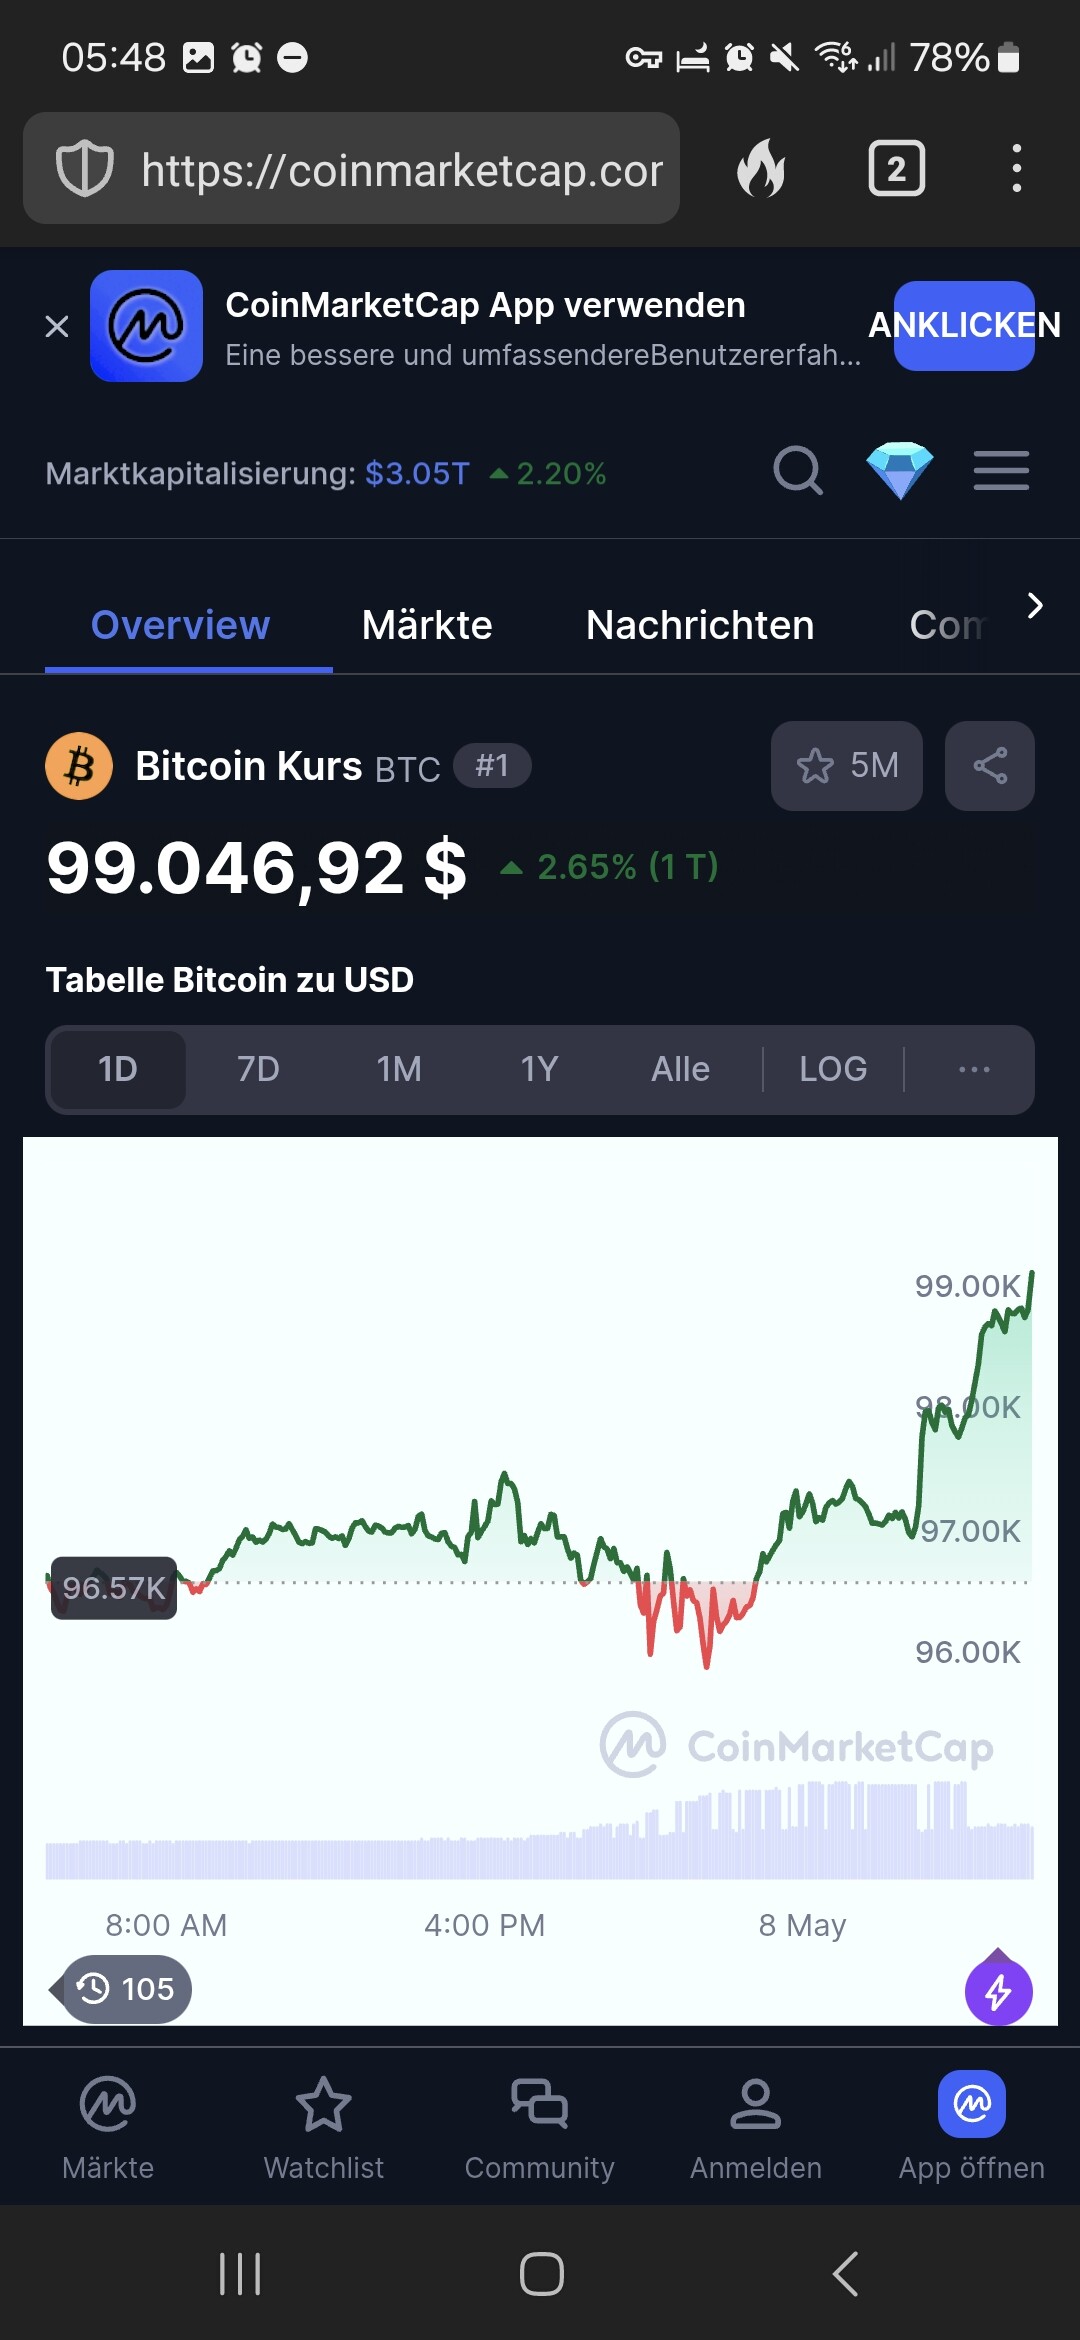The image size is (1080, 2340).
Task: Open browser three-dot menu
Action: [x=1016, y=168]
